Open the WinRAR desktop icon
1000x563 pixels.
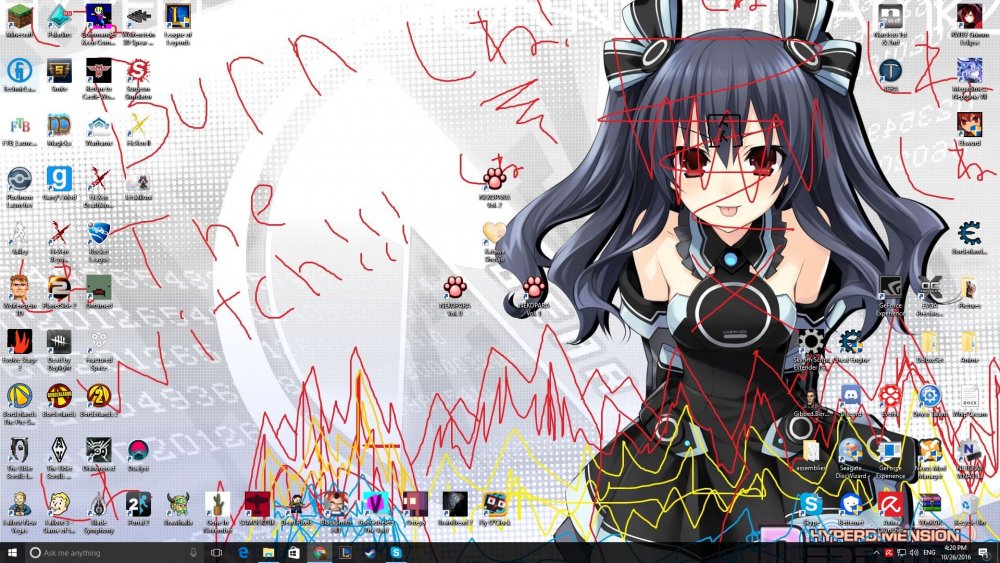click(x=930, y=503)
